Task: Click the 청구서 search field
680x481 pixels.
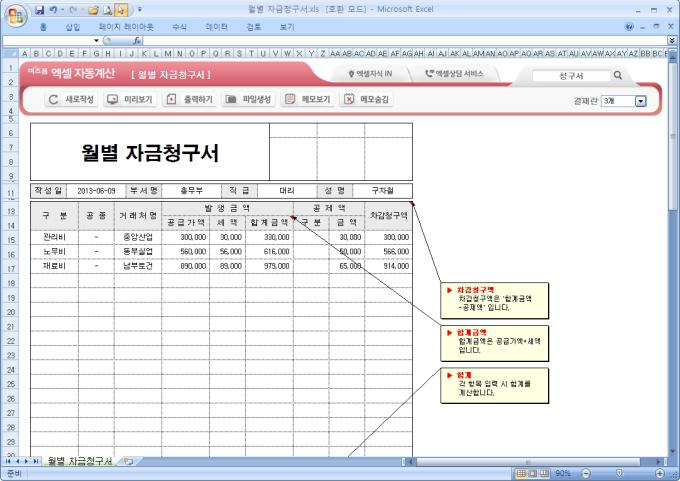Action: (571, 75)
